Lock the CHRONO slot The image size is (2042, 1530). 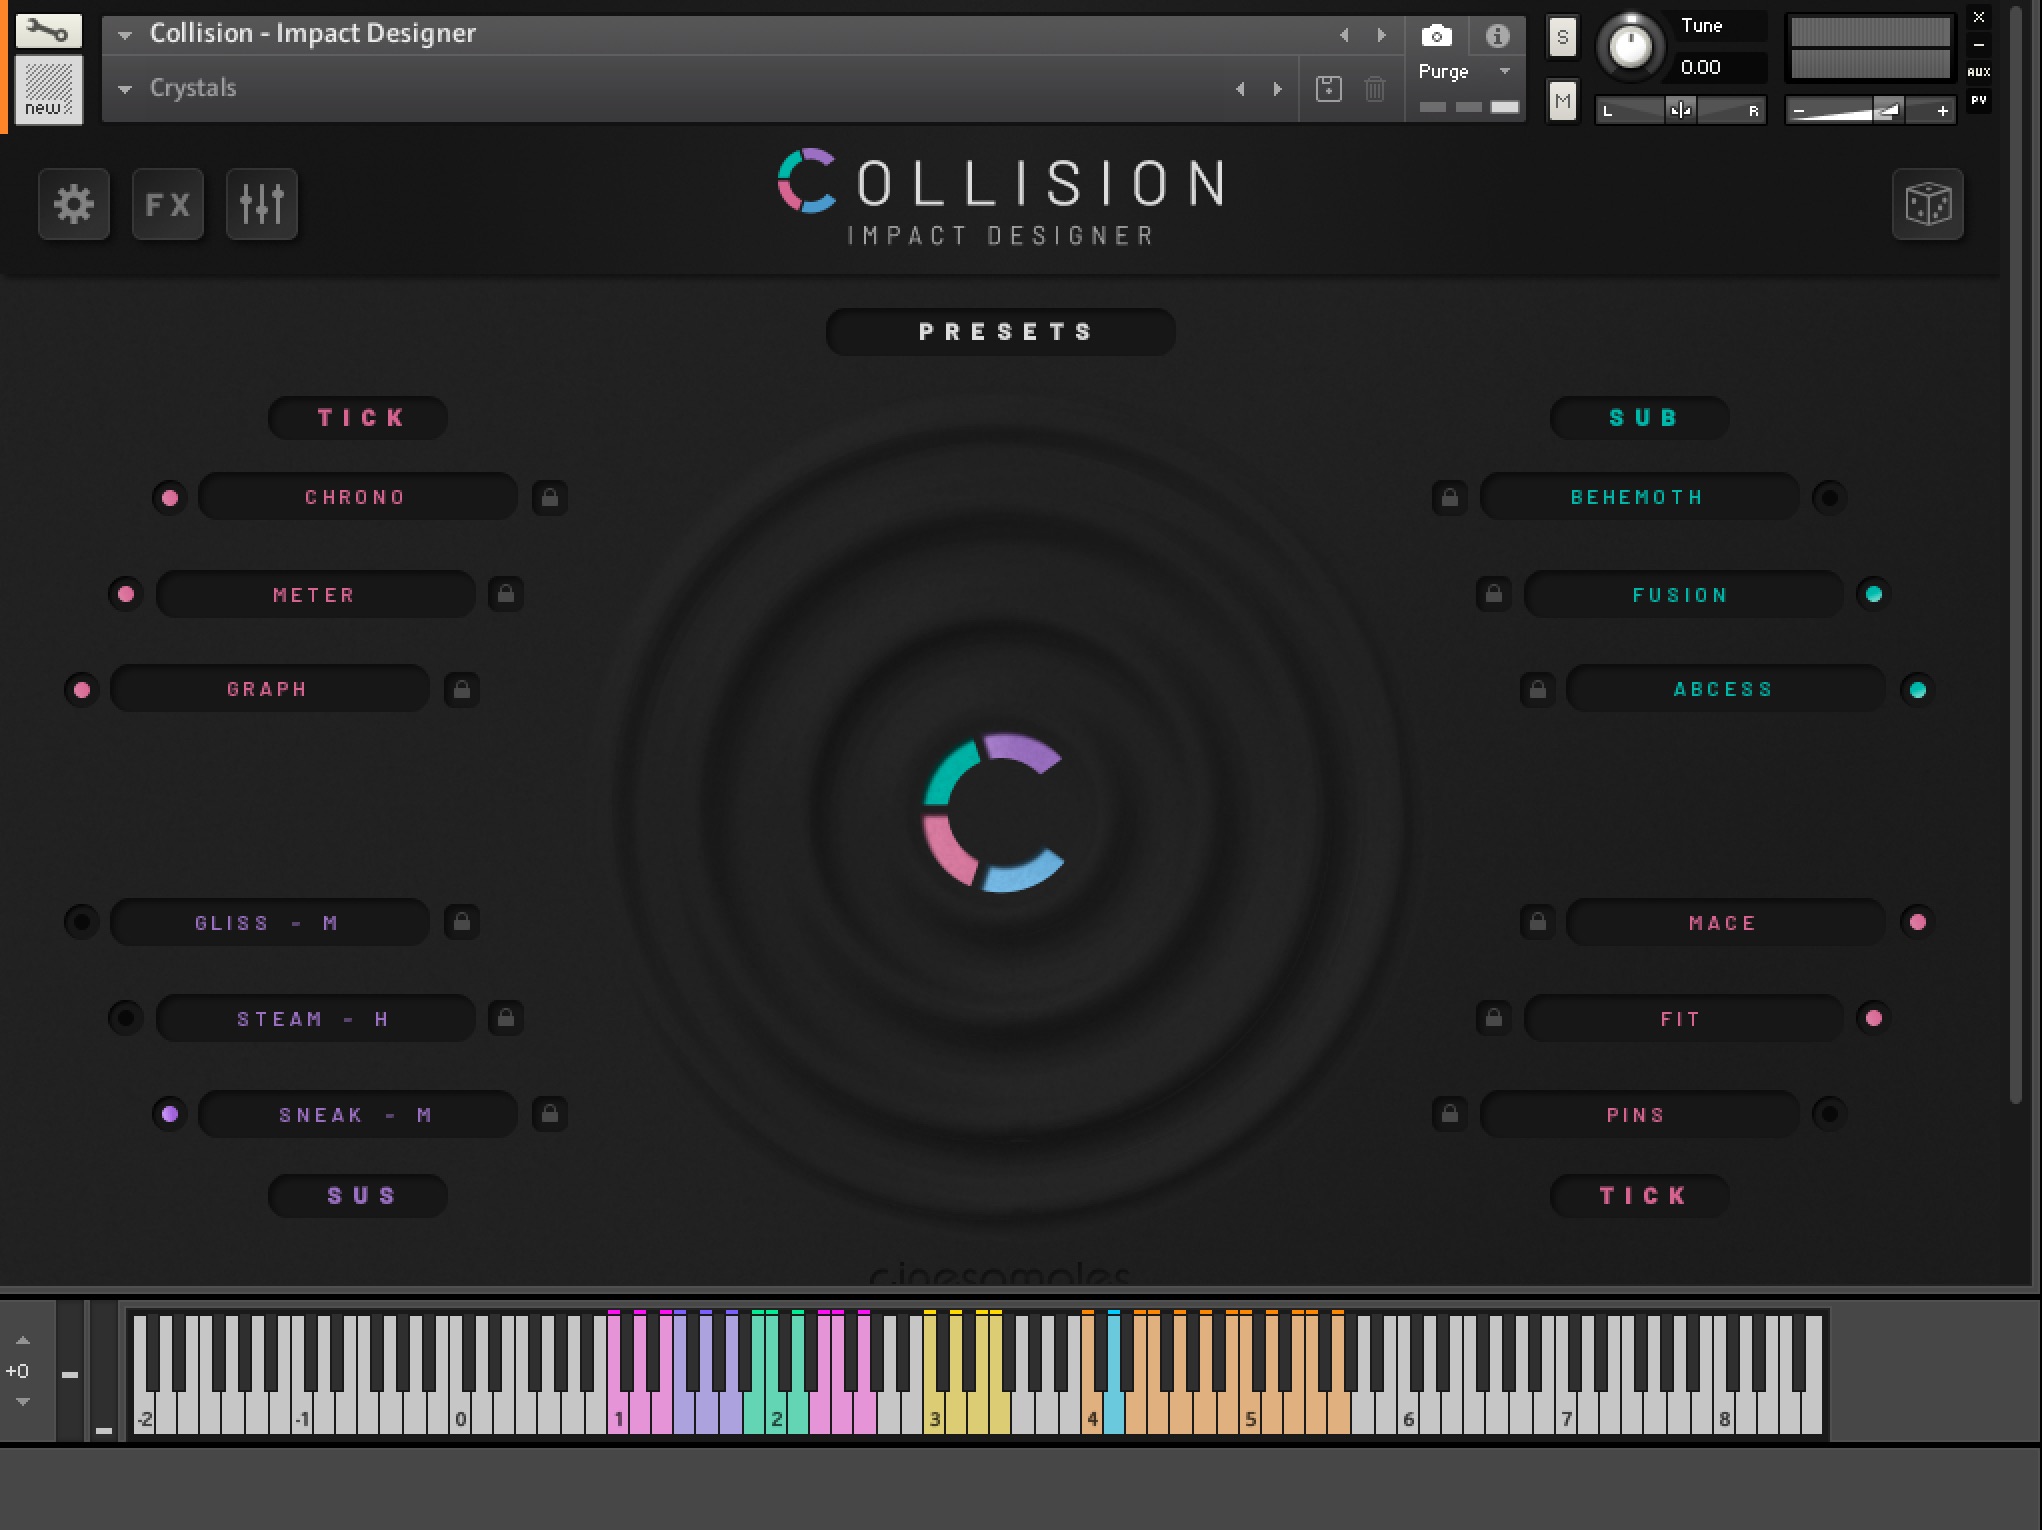[x=550, y=497]
